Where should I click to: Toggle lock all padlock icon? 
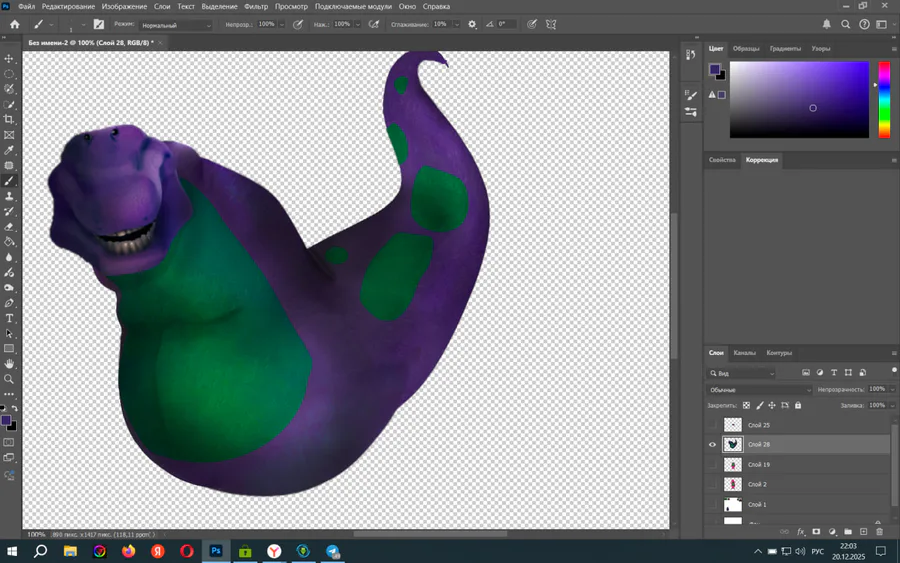pos(798,405)
